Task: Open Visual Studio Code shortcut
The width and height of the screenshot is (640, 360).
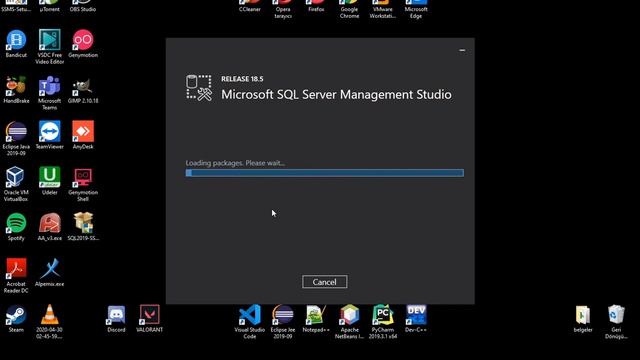Action: tap(249, 315)
